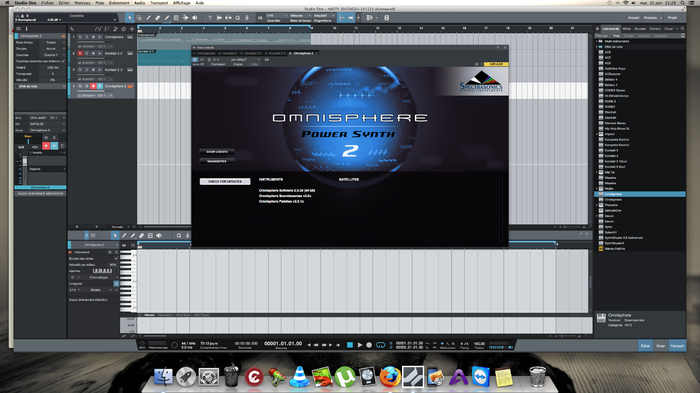Switch to the Effets tab in the browser
The width and height of the screenshot is (700, 393).
(x=627, y=29)
